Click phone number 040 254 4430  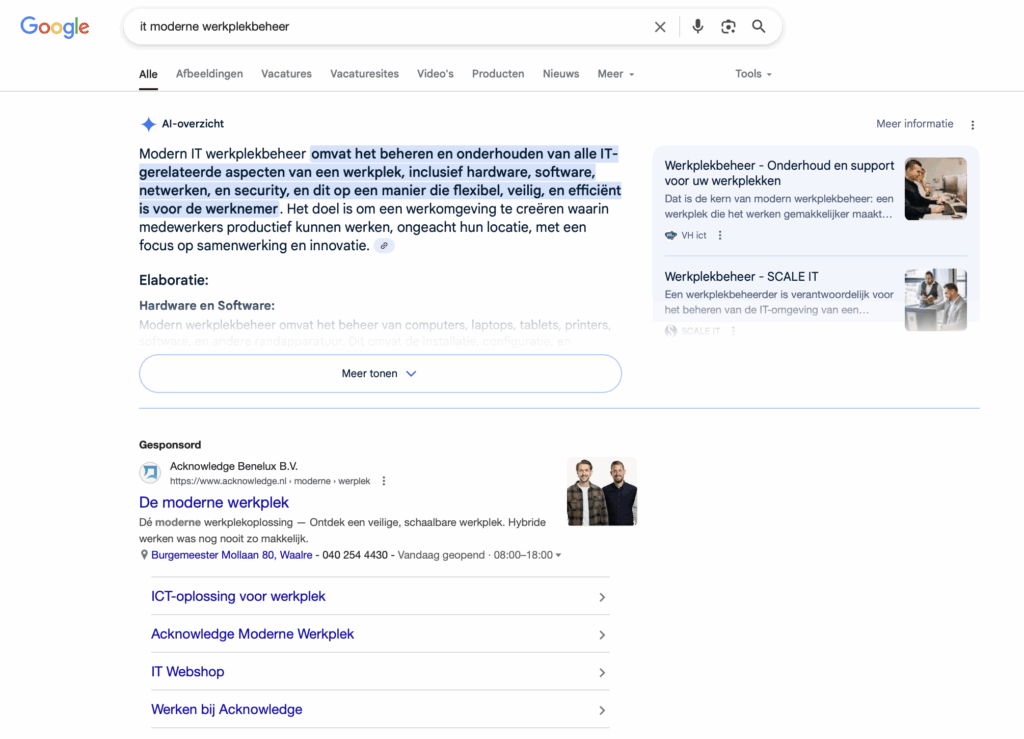coord(355,555)
